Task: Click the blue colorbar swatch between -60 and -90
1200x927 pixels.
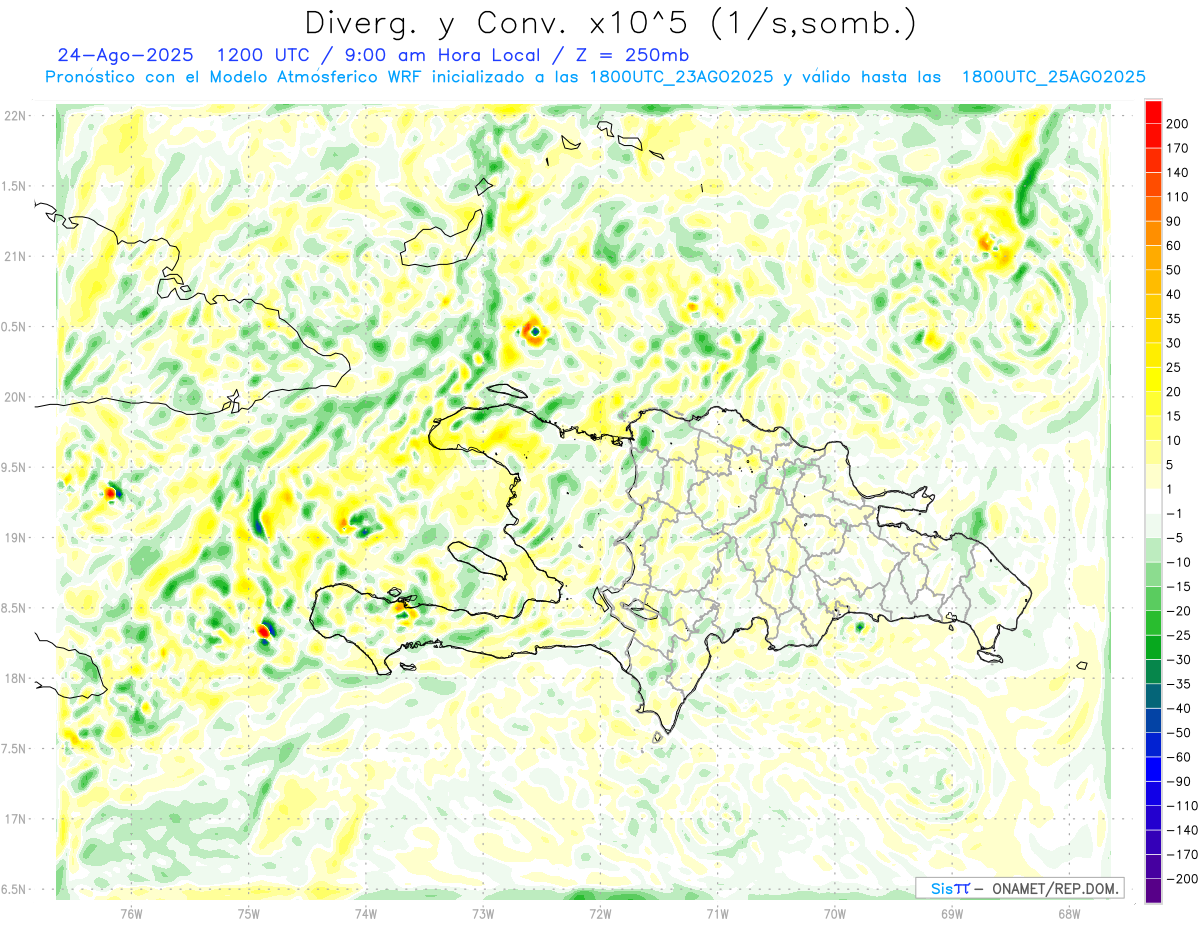Action: (x=1153, y=769)
